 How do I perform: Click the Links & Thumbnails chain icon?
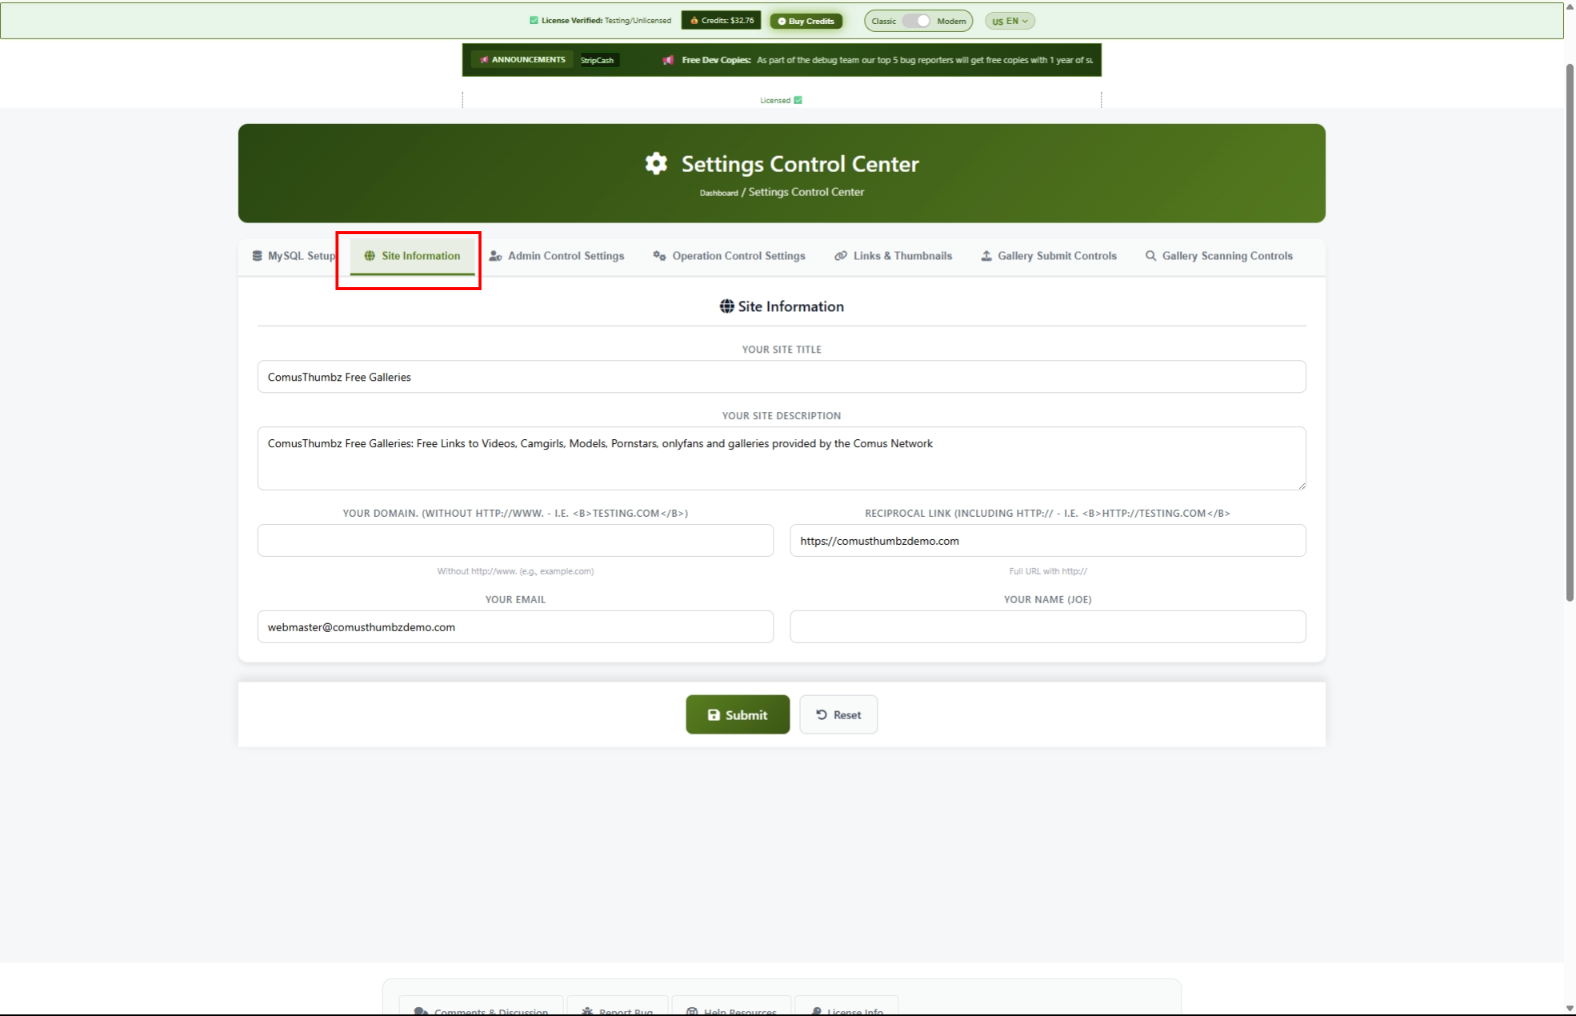pos(841,256)
